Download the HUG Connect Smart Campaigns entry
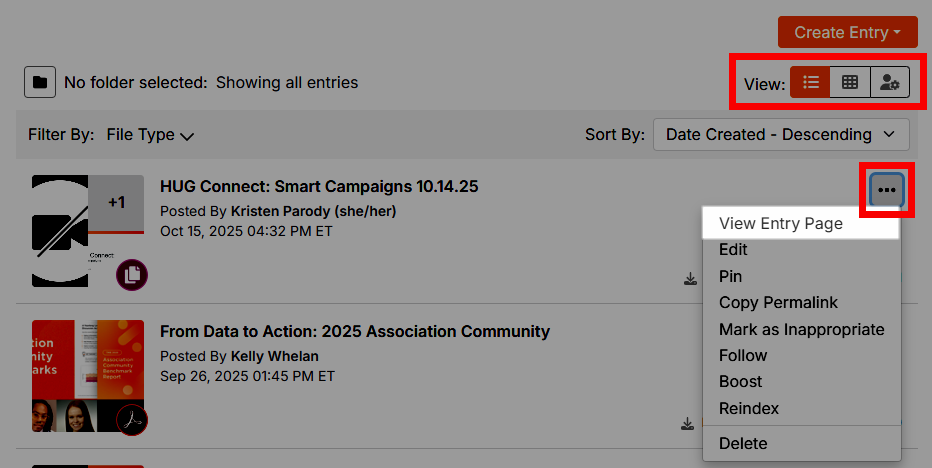 click(x=690, y=279)
